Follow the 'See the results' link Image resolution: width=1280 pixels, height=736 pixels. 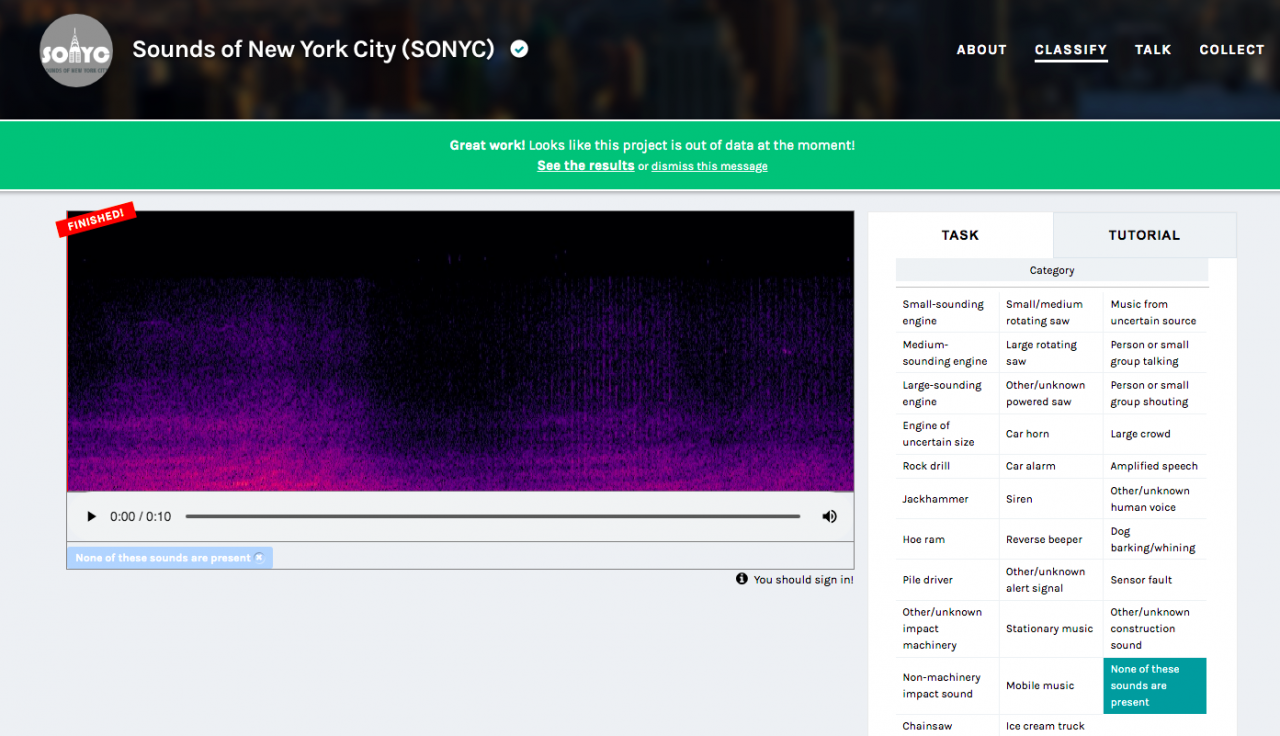pyautogui.click(x=586, y=165)
